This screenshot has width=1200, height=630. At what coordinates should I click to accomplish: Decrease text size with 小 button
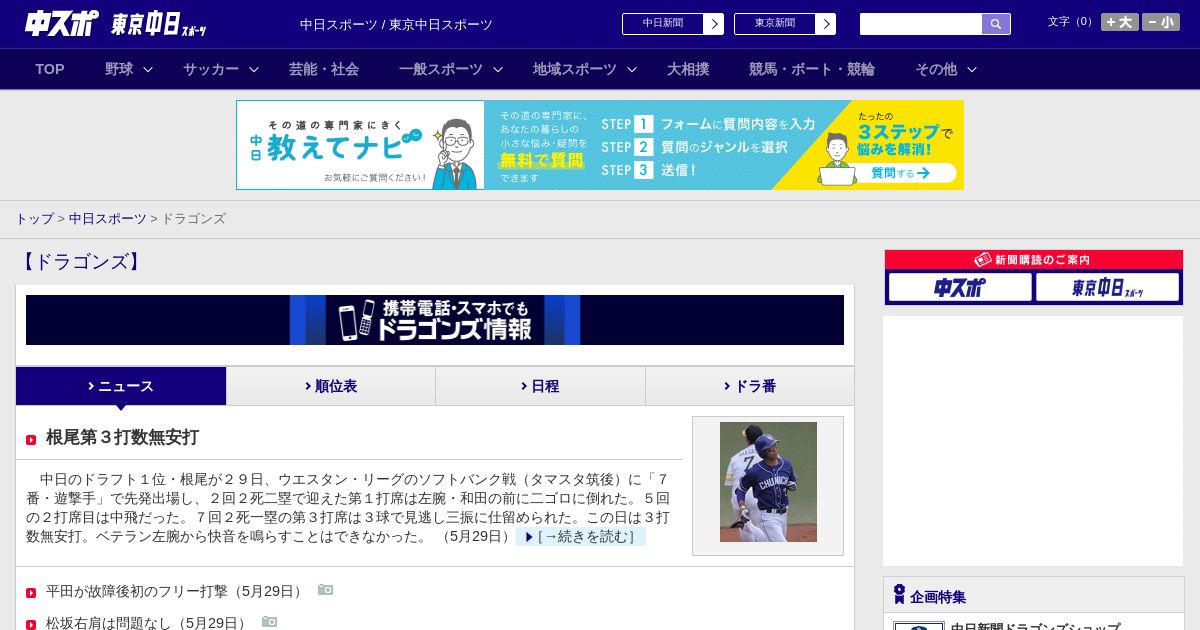(1161, 22)
